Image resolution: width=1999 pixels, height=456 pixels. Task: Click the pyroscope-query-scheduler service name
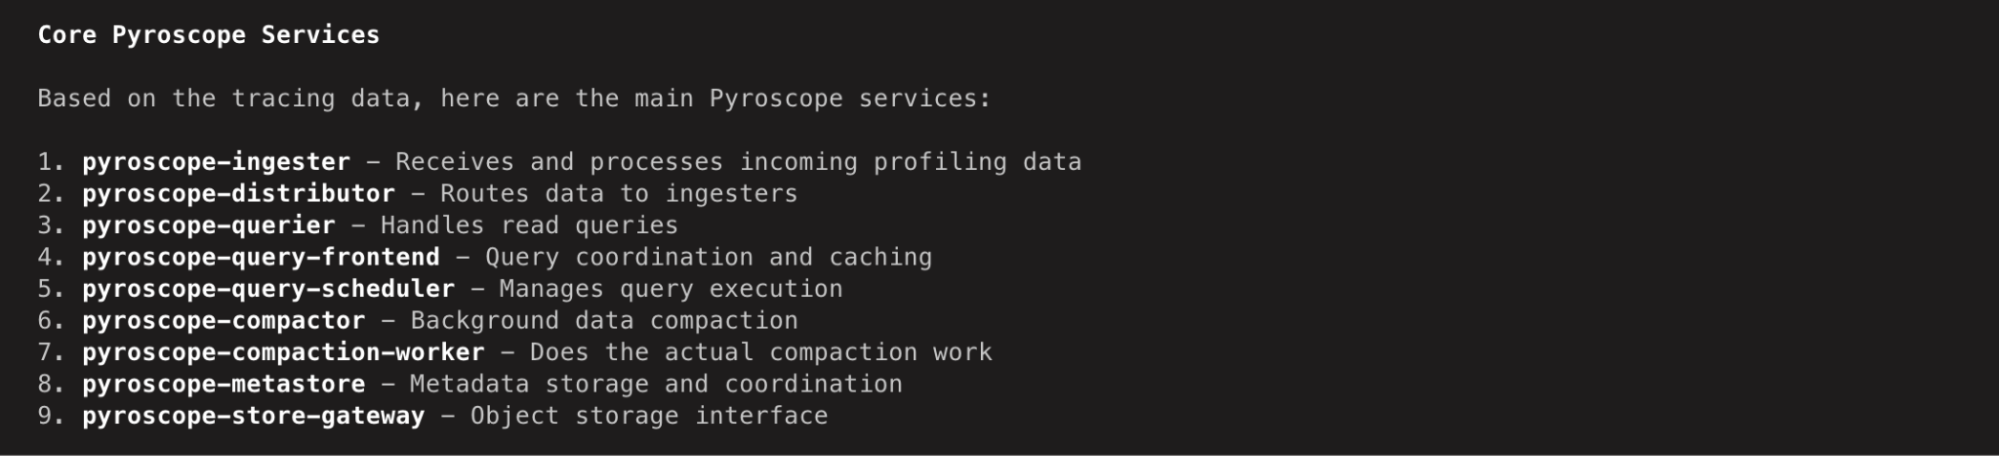tap(268, 289)
